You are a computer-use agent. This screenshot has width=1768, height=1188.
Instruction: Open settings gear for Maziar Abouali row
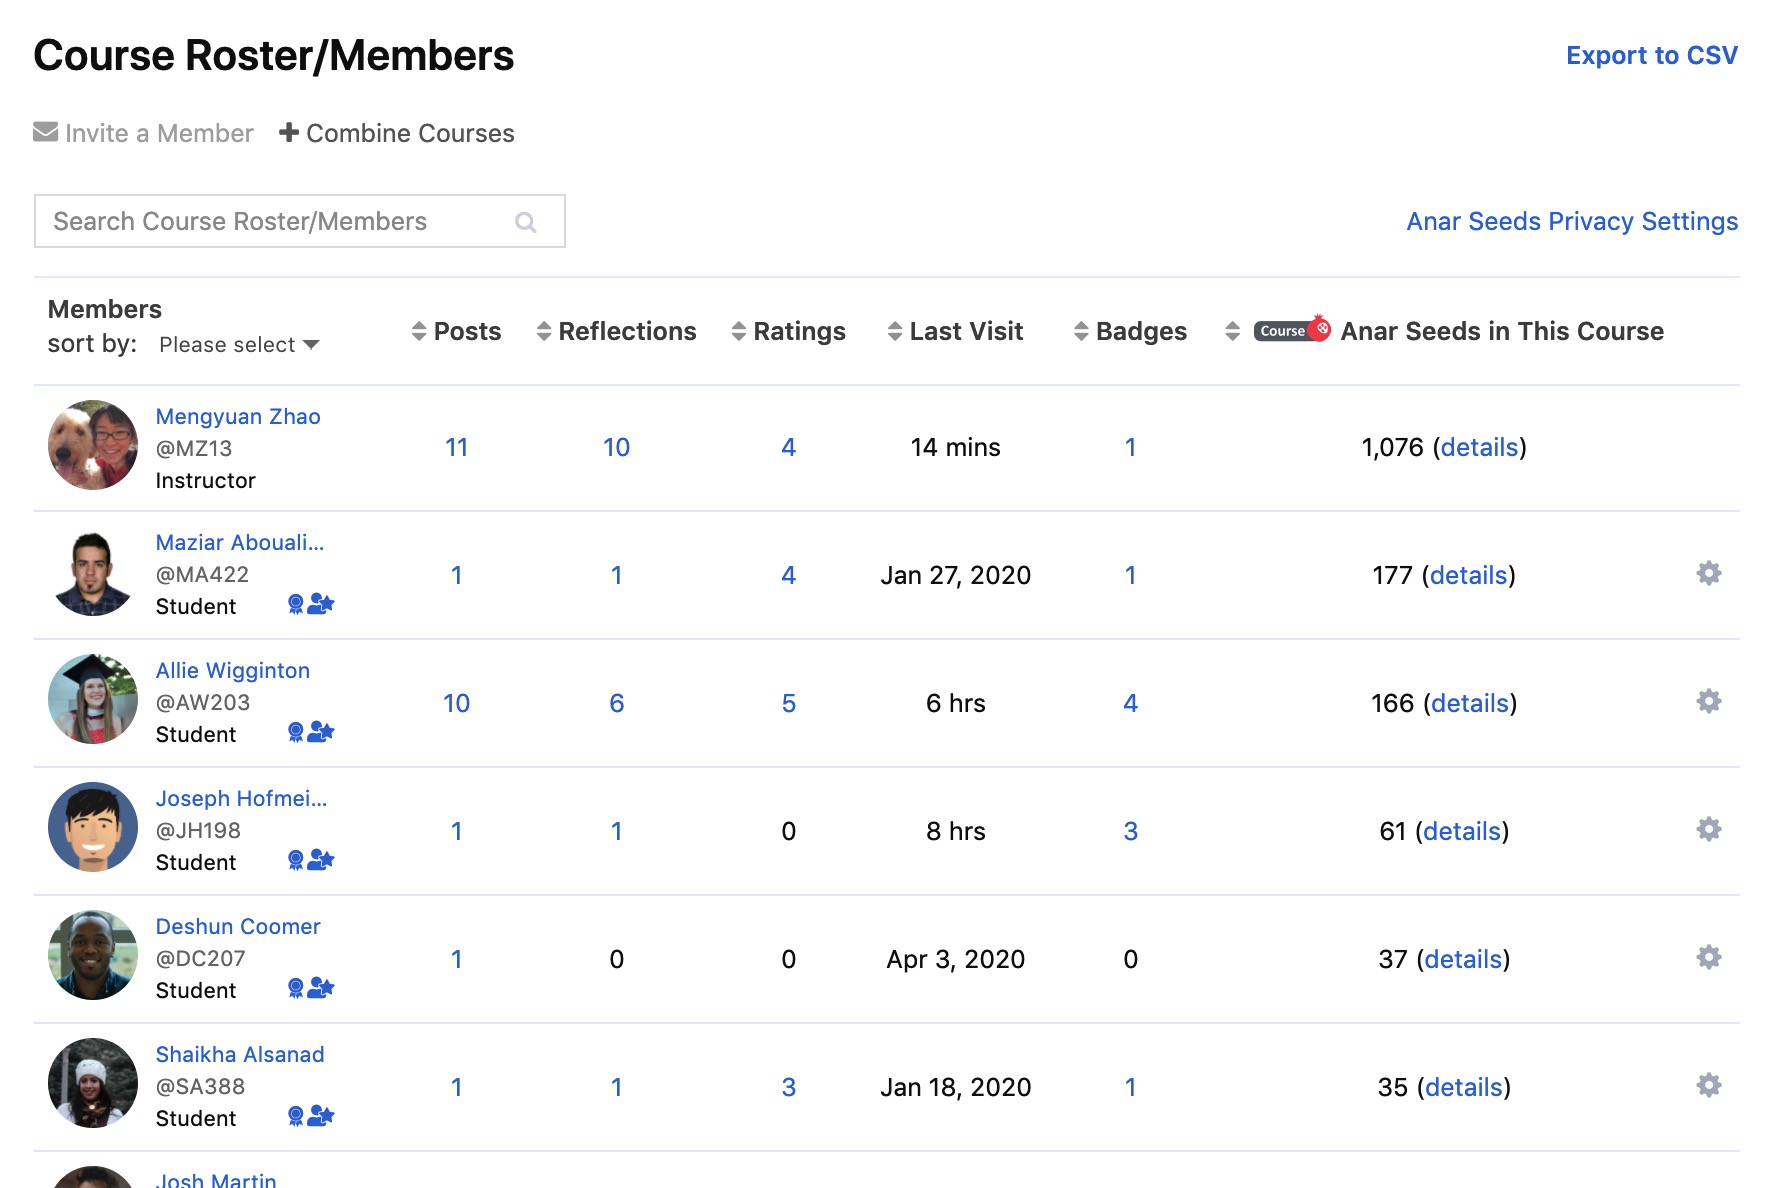tap(1709, 573)
